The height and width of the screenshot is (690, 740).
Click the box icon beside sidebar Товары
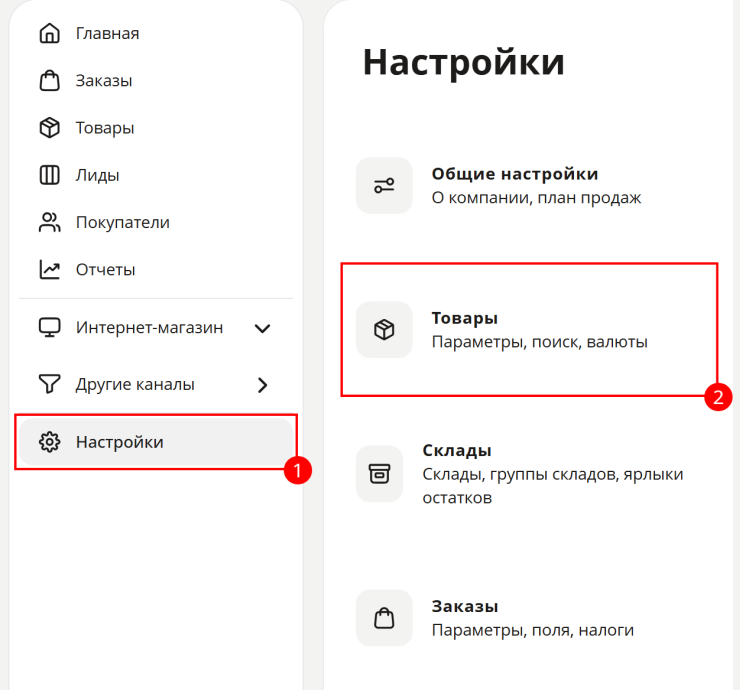pos(50,128)
